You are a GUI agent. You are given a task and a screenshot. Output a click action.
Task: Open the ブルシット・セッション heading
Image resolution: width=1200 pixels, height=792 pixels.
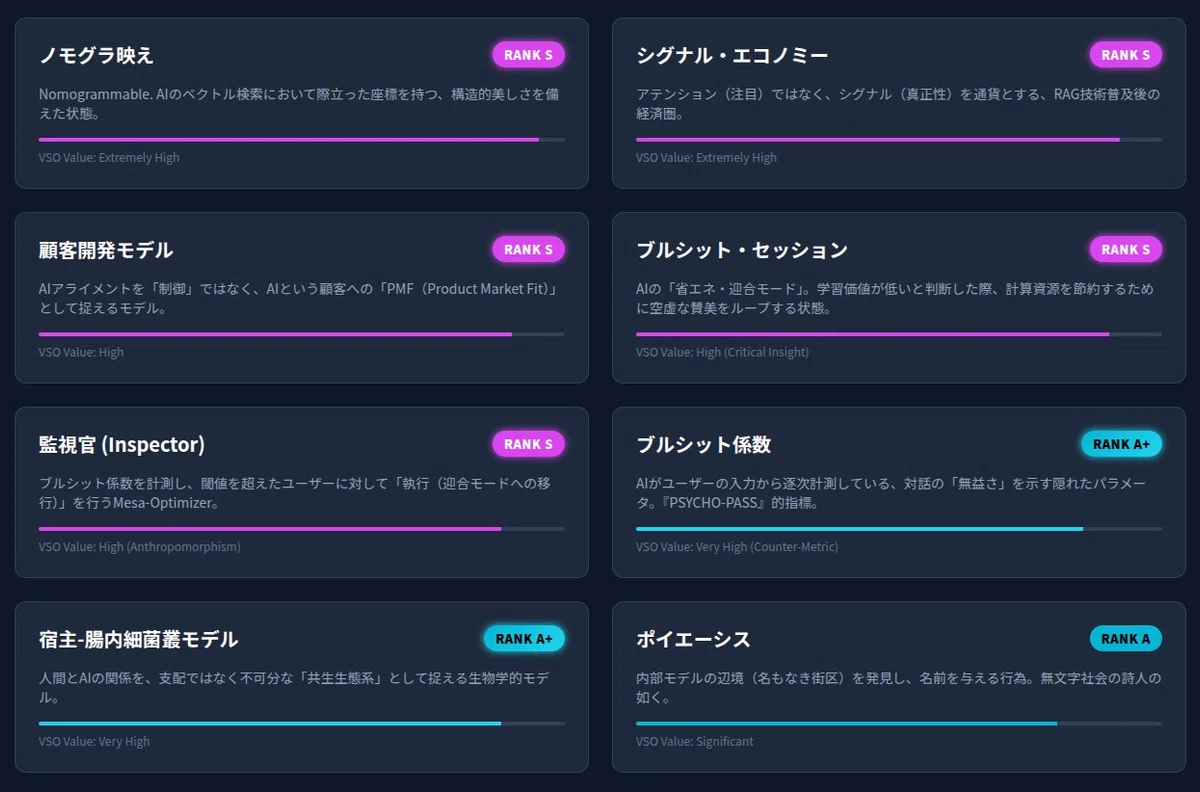coord(742,250)
